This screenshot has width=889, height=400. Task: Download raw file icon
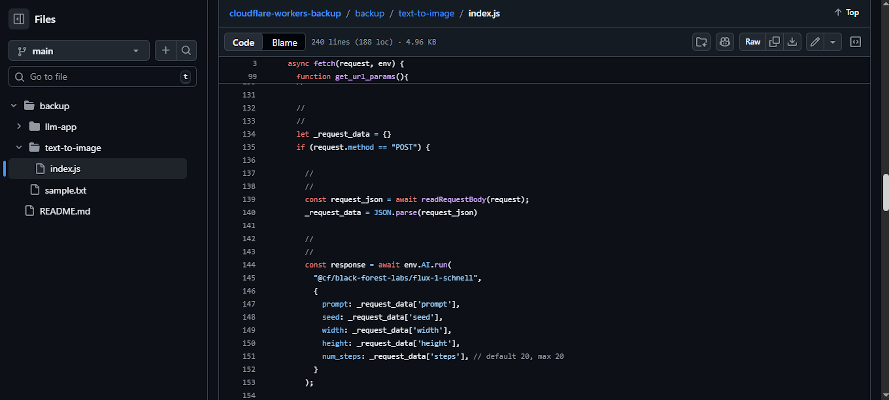[x=792, y=42]
